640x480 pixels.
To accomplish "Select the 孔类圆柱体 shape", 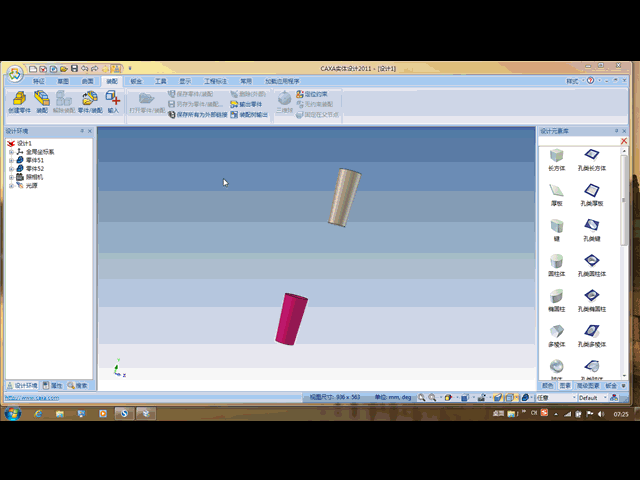I will point(592,265).
